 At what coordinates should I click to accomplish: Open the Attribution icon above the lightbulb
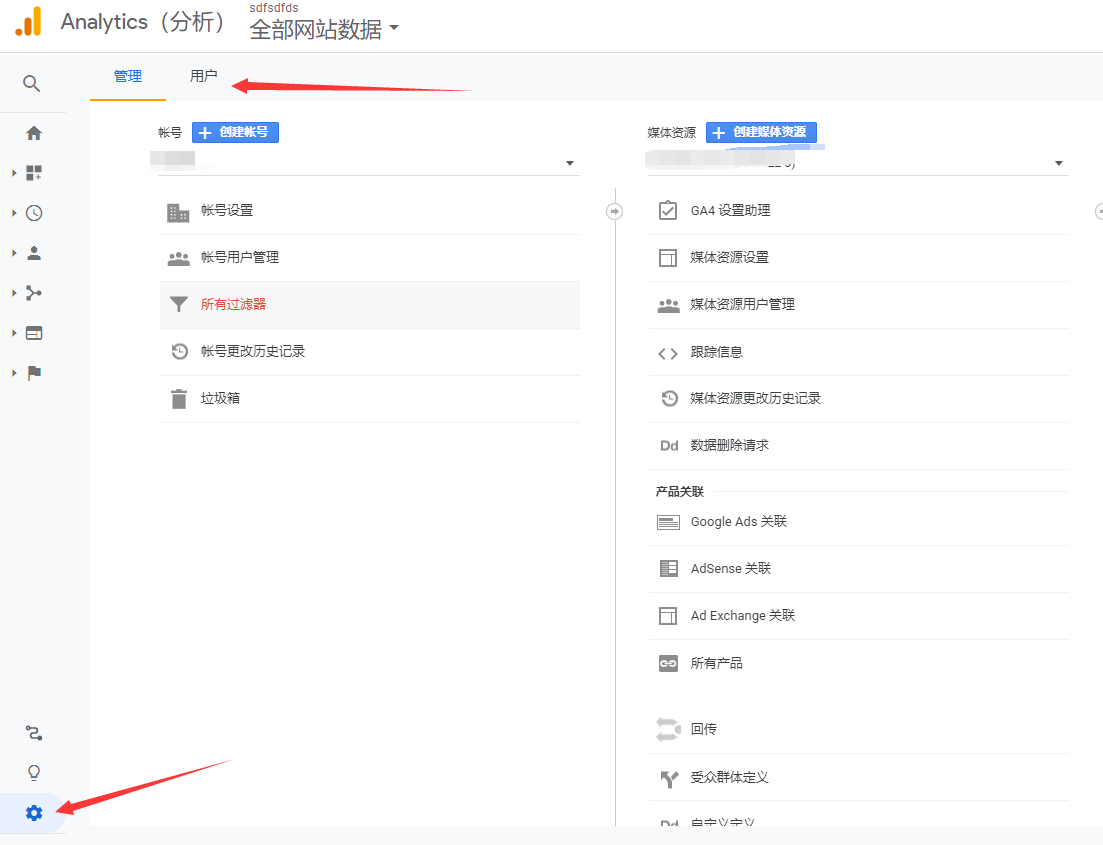(x=34, y=733)
